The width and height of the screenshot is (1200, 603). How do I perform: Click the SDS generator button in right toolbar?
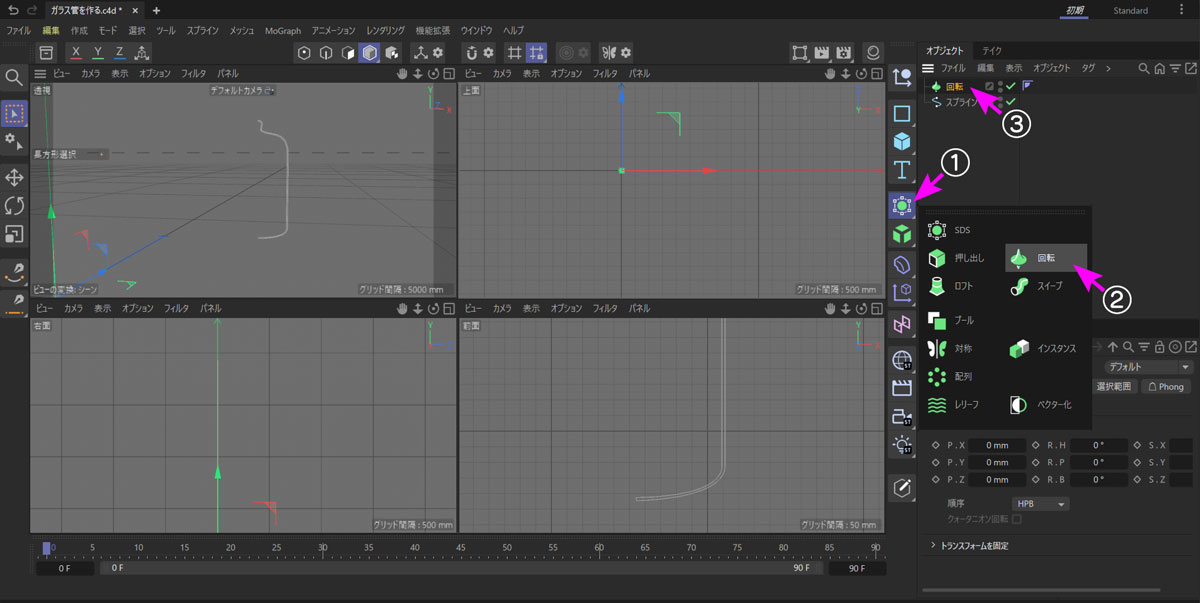tap(901, 205)
